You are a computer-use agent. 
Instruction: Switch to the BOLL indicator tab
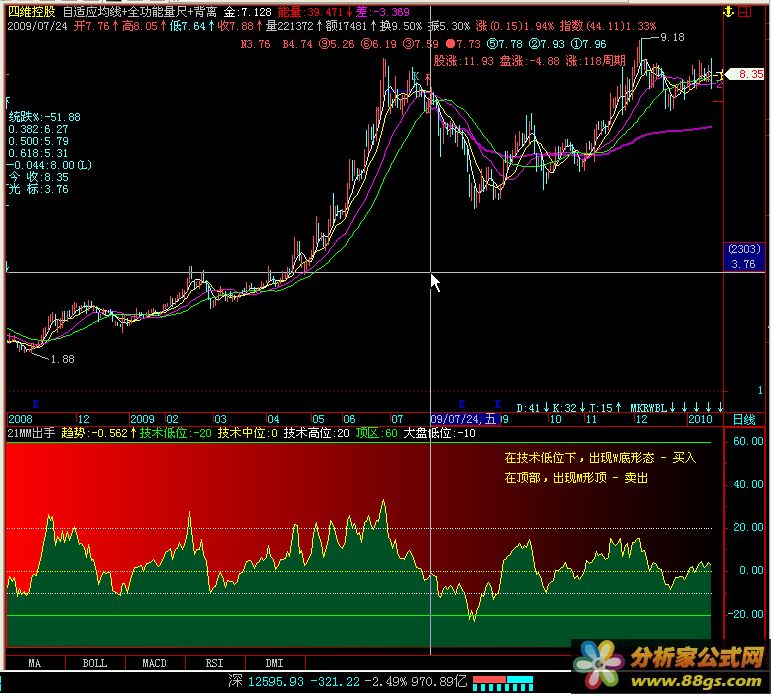tap(95, 663)
